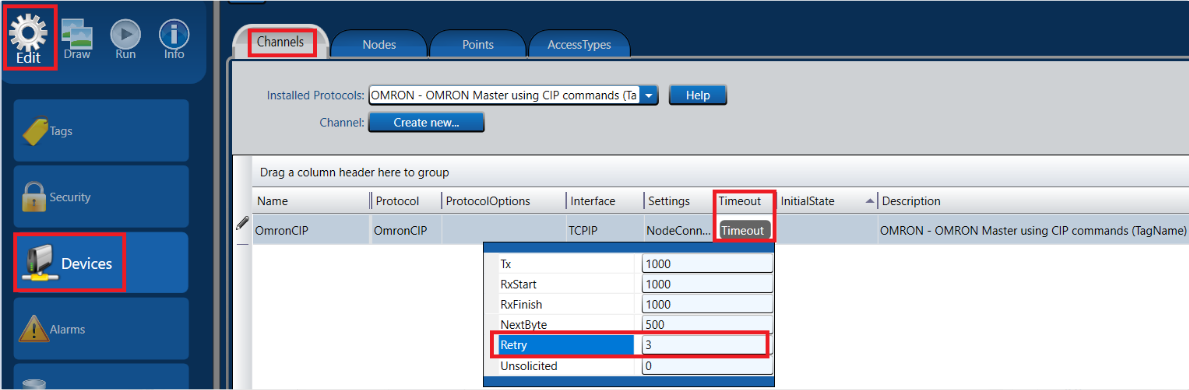Open the Installed Protocols combo box
Image resolution: width=1189 pixels, height=390 pixels.
point(513,96)
